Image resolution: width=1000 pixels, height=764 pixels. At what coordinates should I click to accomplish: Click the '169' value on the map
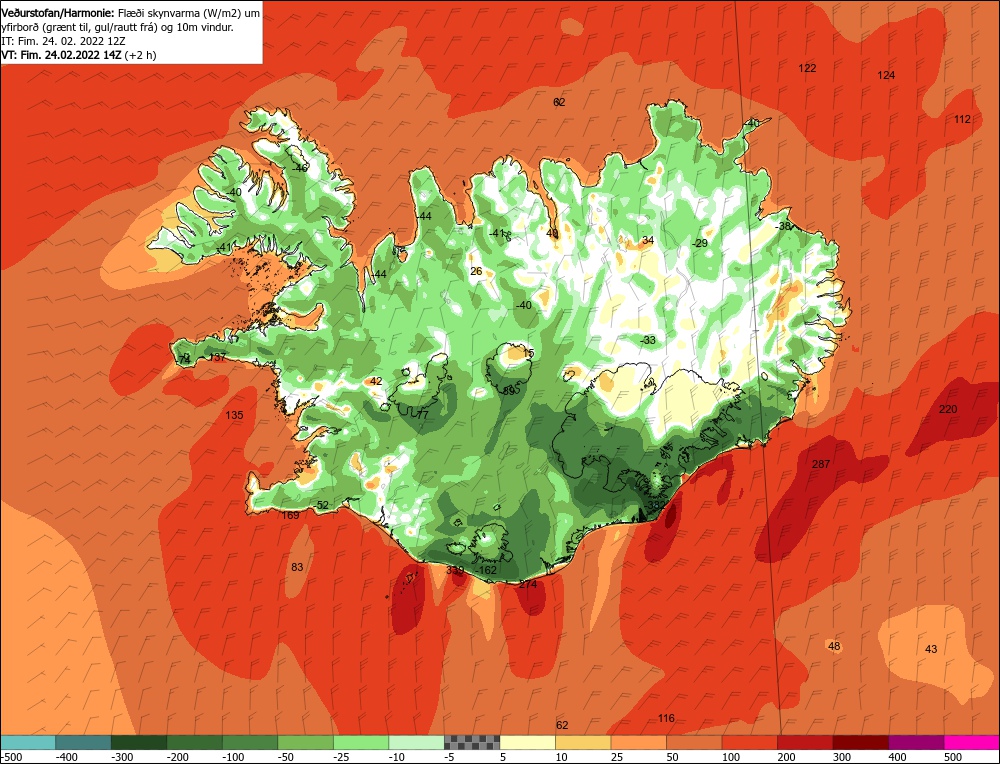[290, 515]
